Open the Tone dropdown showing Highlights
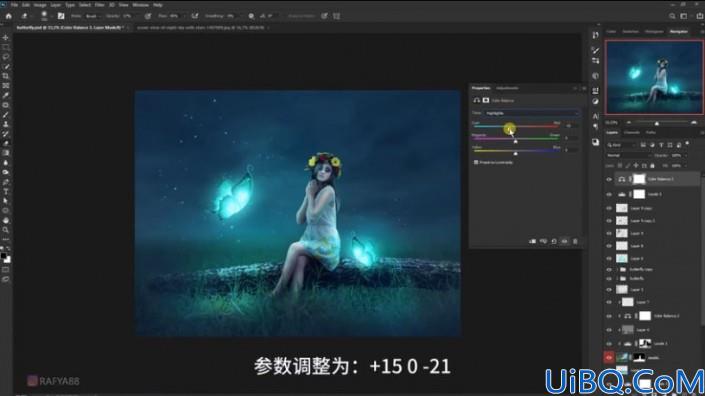705x396 pixels. pos(532,113)
